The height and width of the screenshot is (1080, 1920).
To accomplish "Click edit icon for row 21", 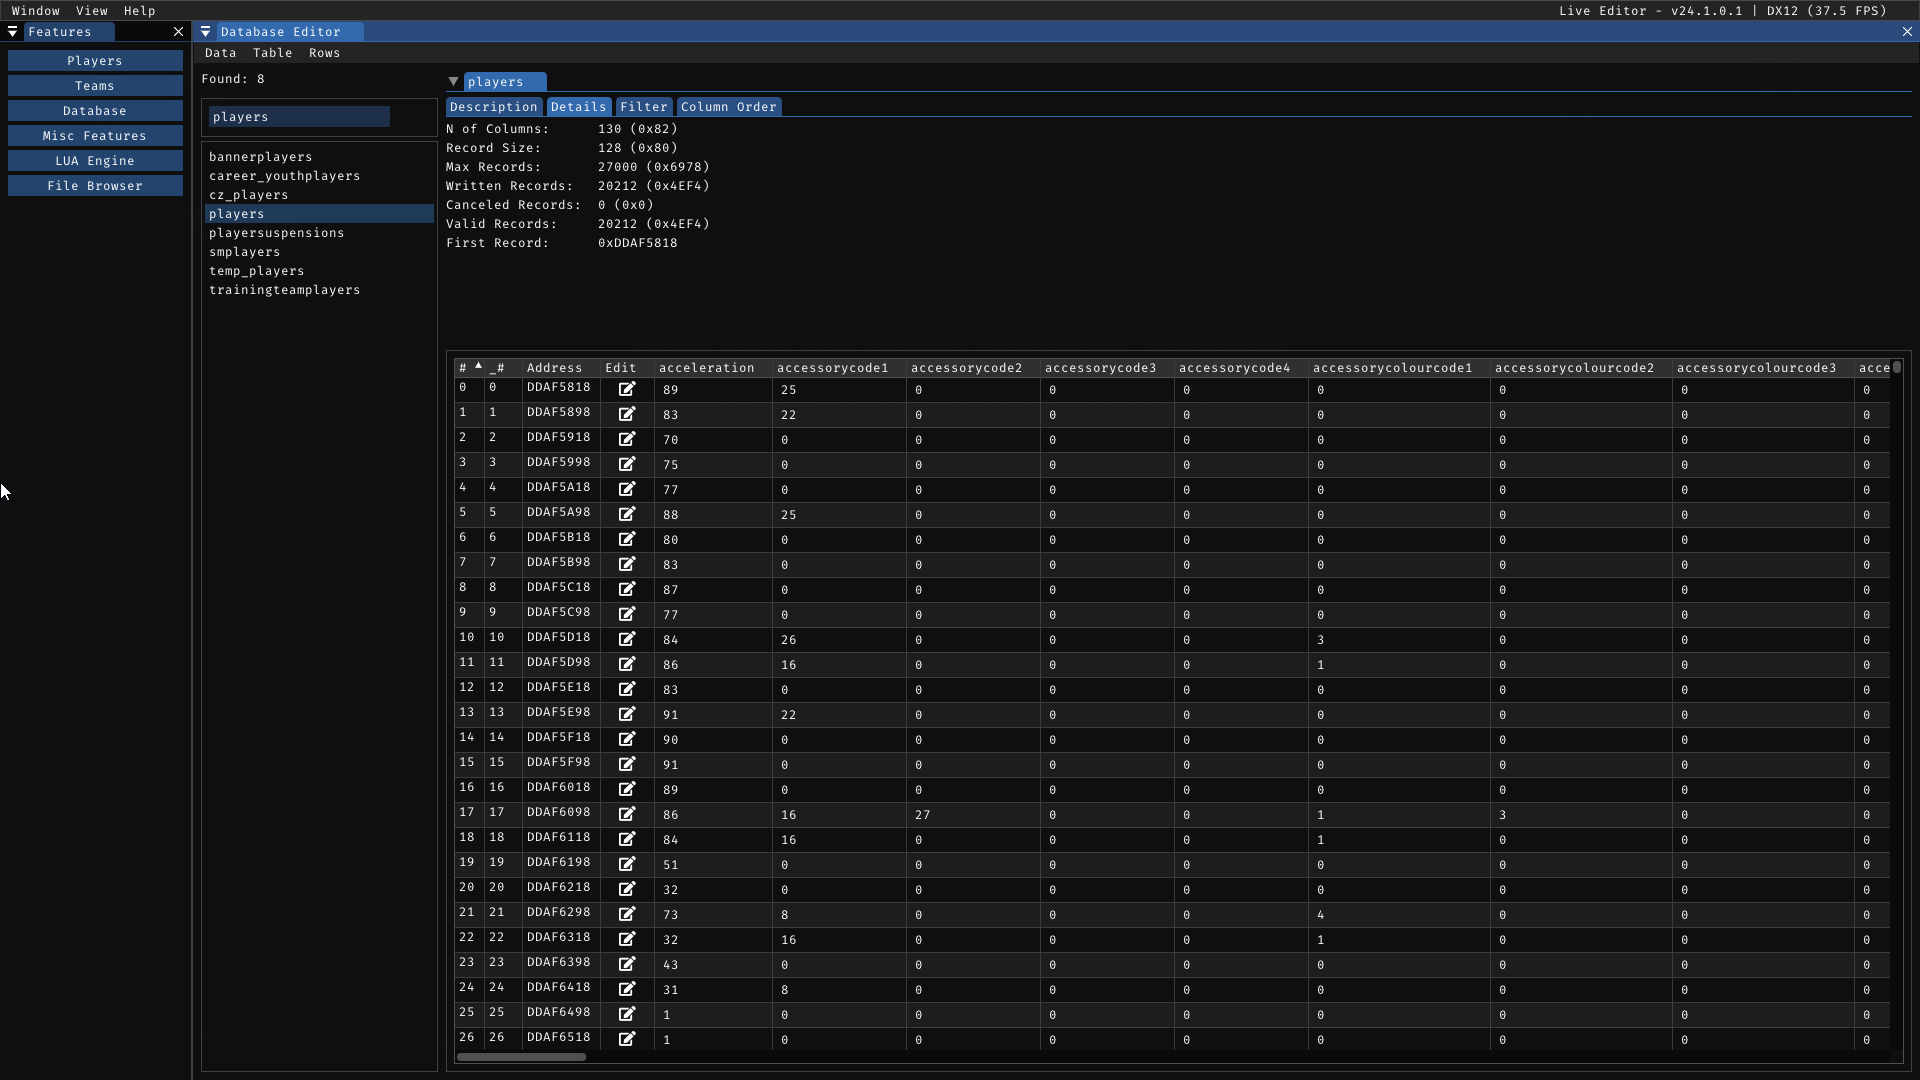I will coord(627,914).
